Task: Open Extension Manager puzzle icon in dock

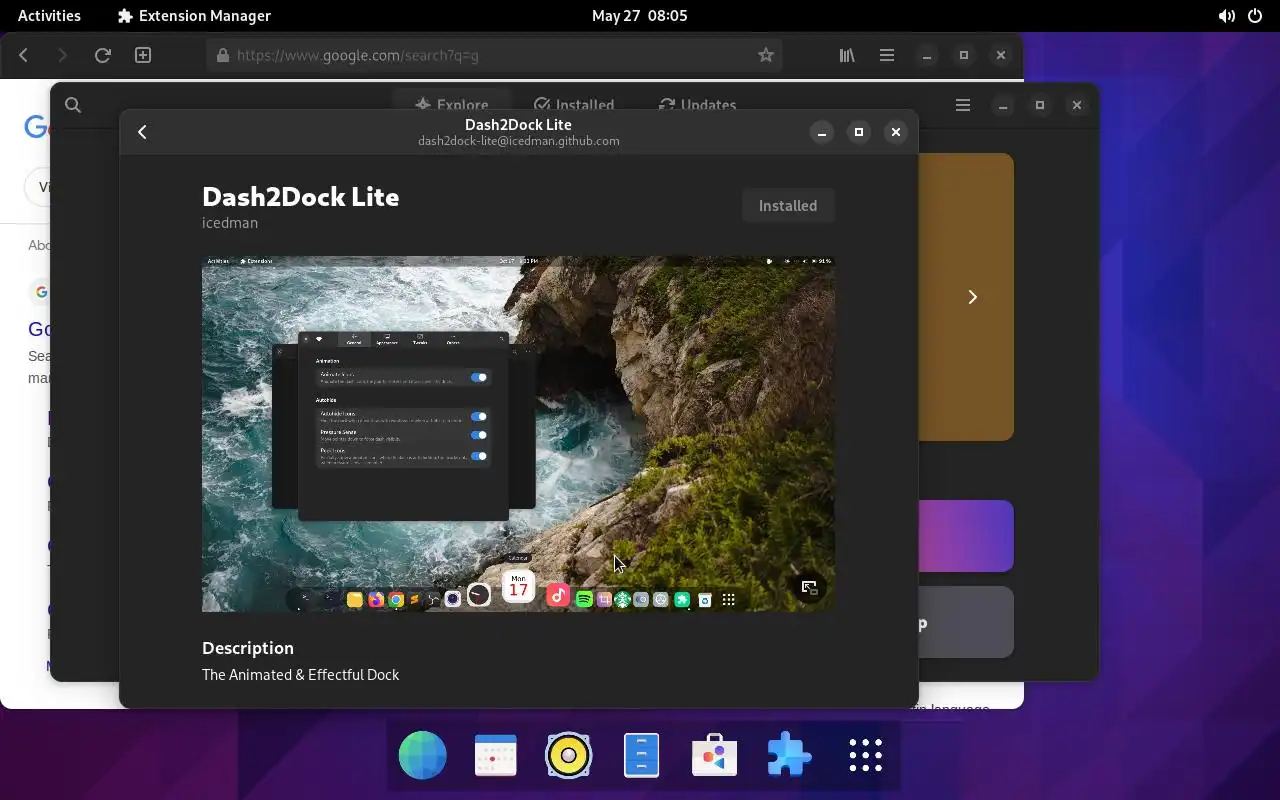Action: point(789,755)
